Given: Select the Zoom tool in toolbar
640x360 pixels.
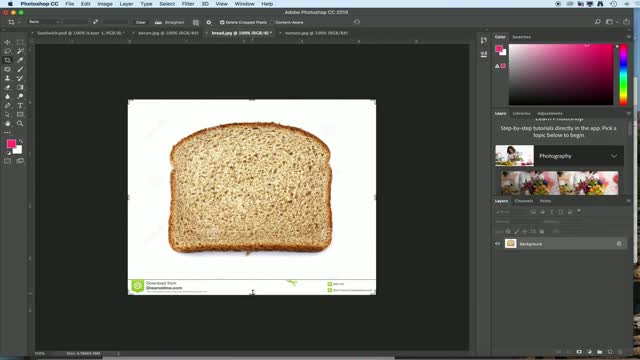Looking at the screenshot, I should pos(20,123).
